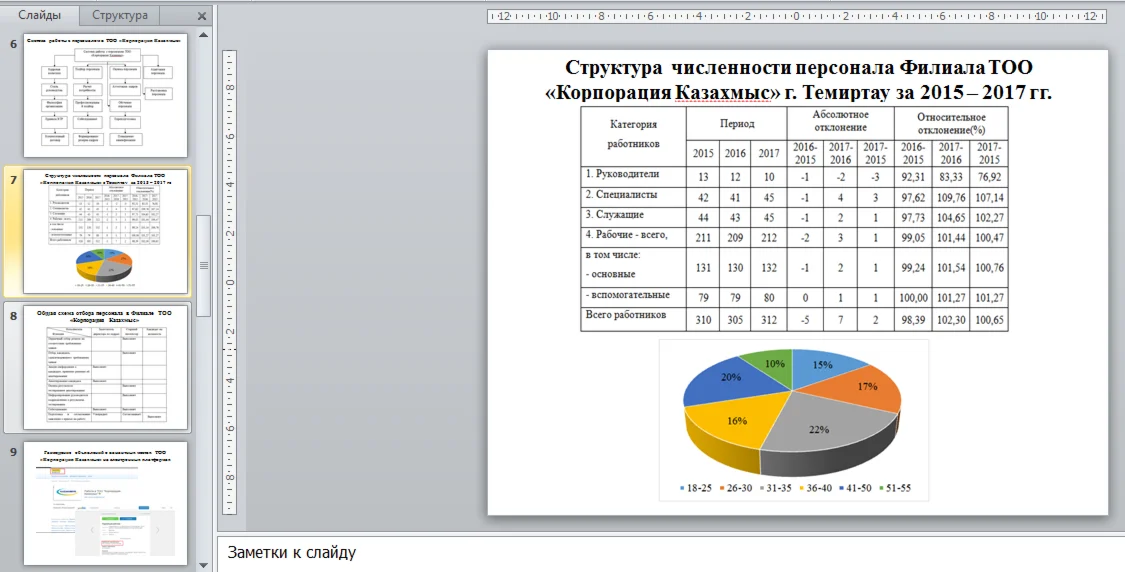Click the slide pane scroll down arrow
1125x572 pixels.
coord(204,565)
